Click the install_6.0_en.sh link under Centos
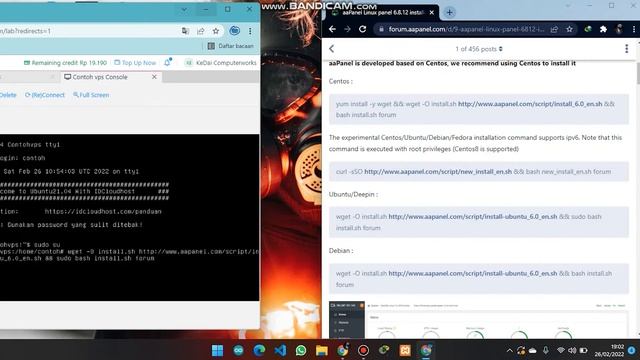 tap(530, 104)
